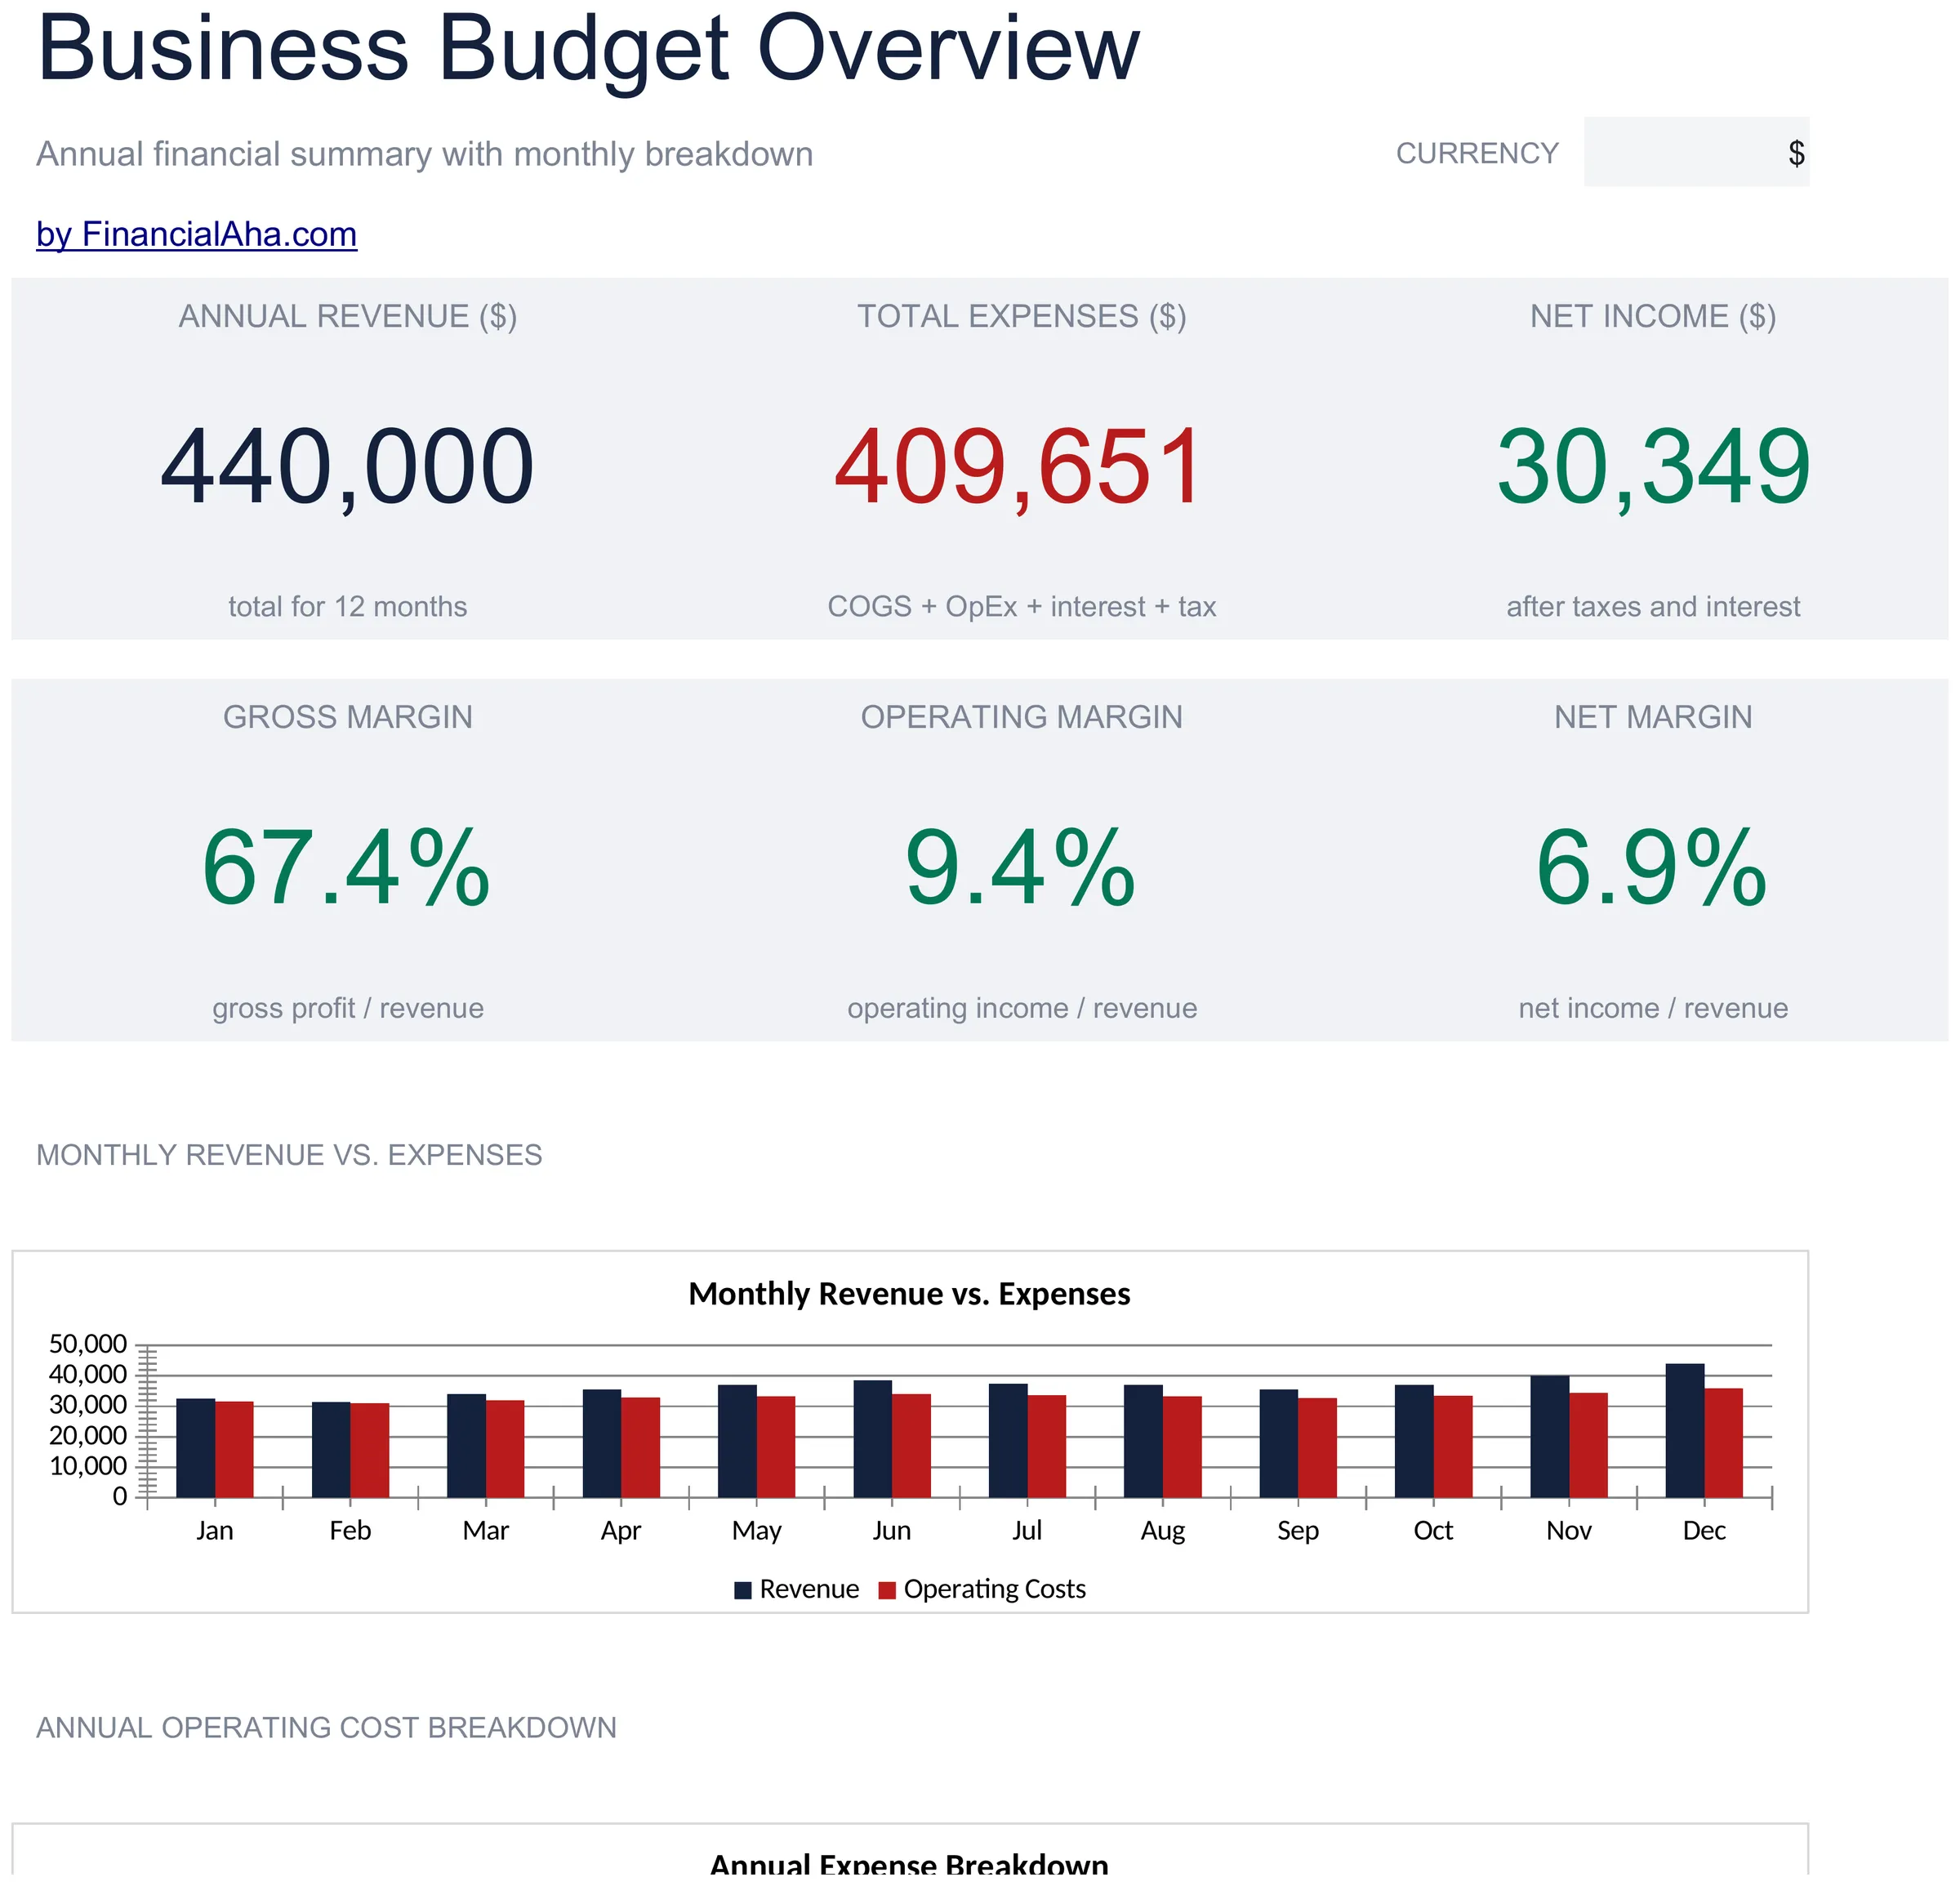The width and height of the screenshot is (1960, 1886).
Task: Click the NET INCOME ($) heading
Action: pyautogui.click(x=1653, y=316)
